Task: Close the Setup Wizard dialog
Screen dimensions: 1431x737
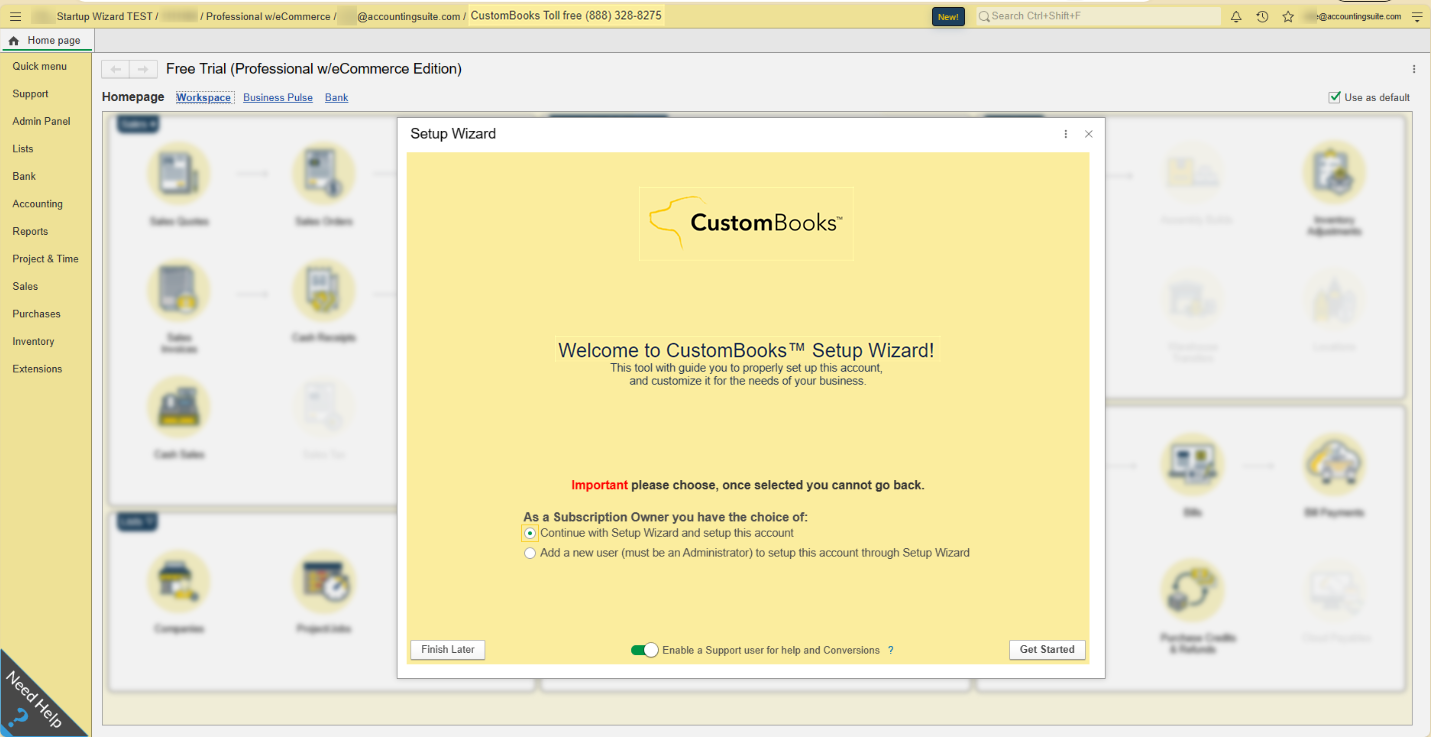Action: 1089,134
